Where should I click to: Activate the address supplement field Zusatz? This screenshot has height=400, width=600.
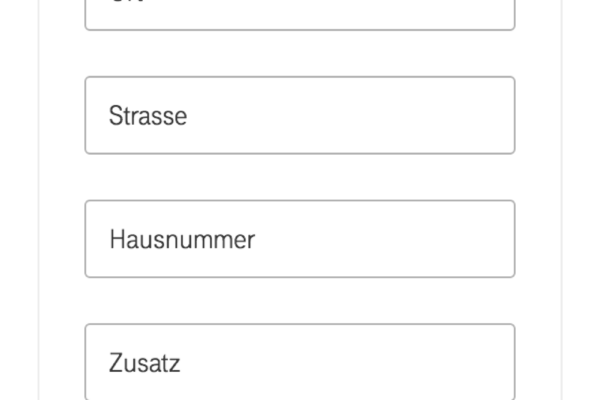click(300, 362)
